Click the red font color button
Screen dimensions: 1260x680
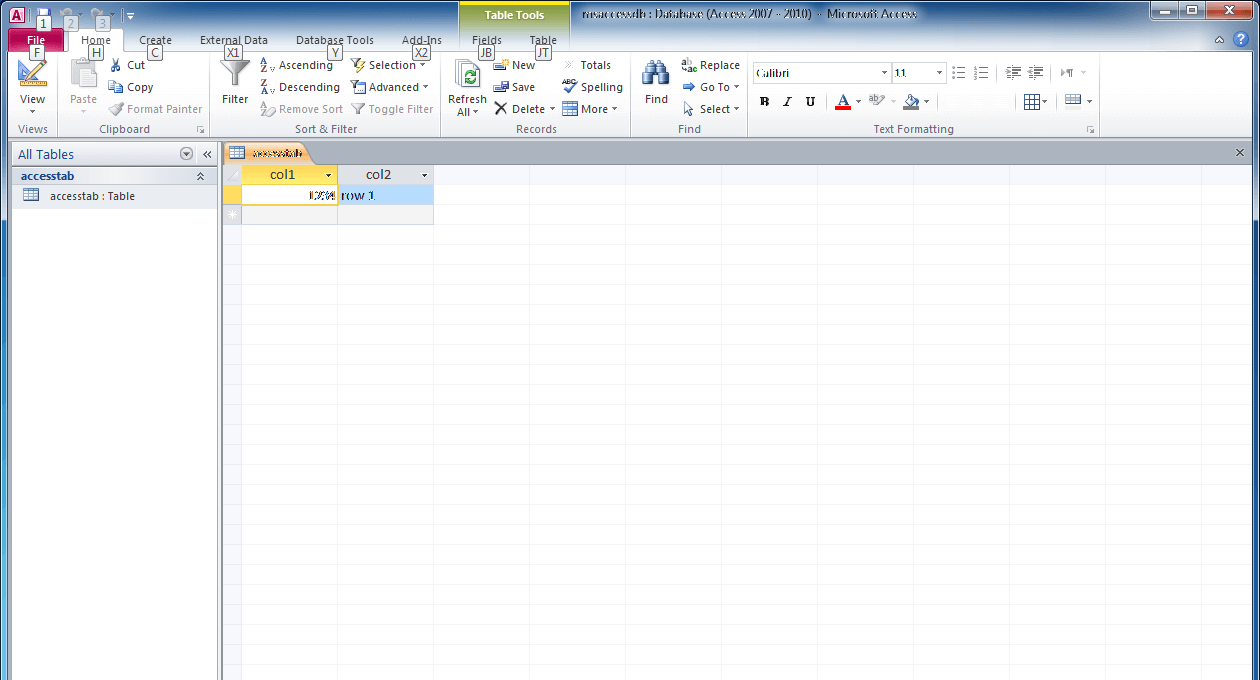[842, 102]
